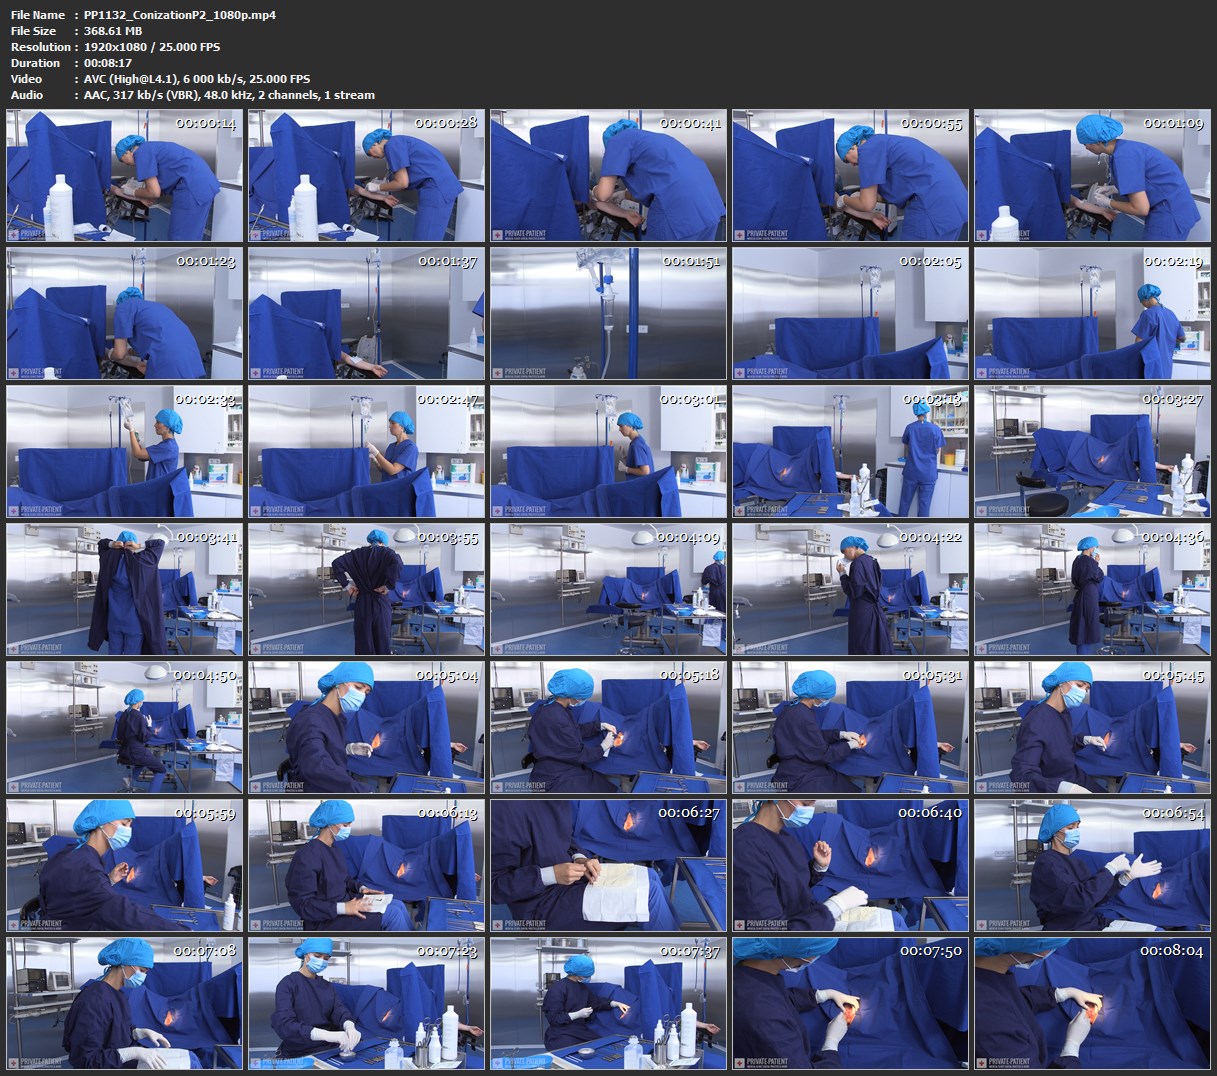This screenshot has width=1217, height=1076.
Task: Click the 368.61 MB file size text
Action: (x=113, y=31)
